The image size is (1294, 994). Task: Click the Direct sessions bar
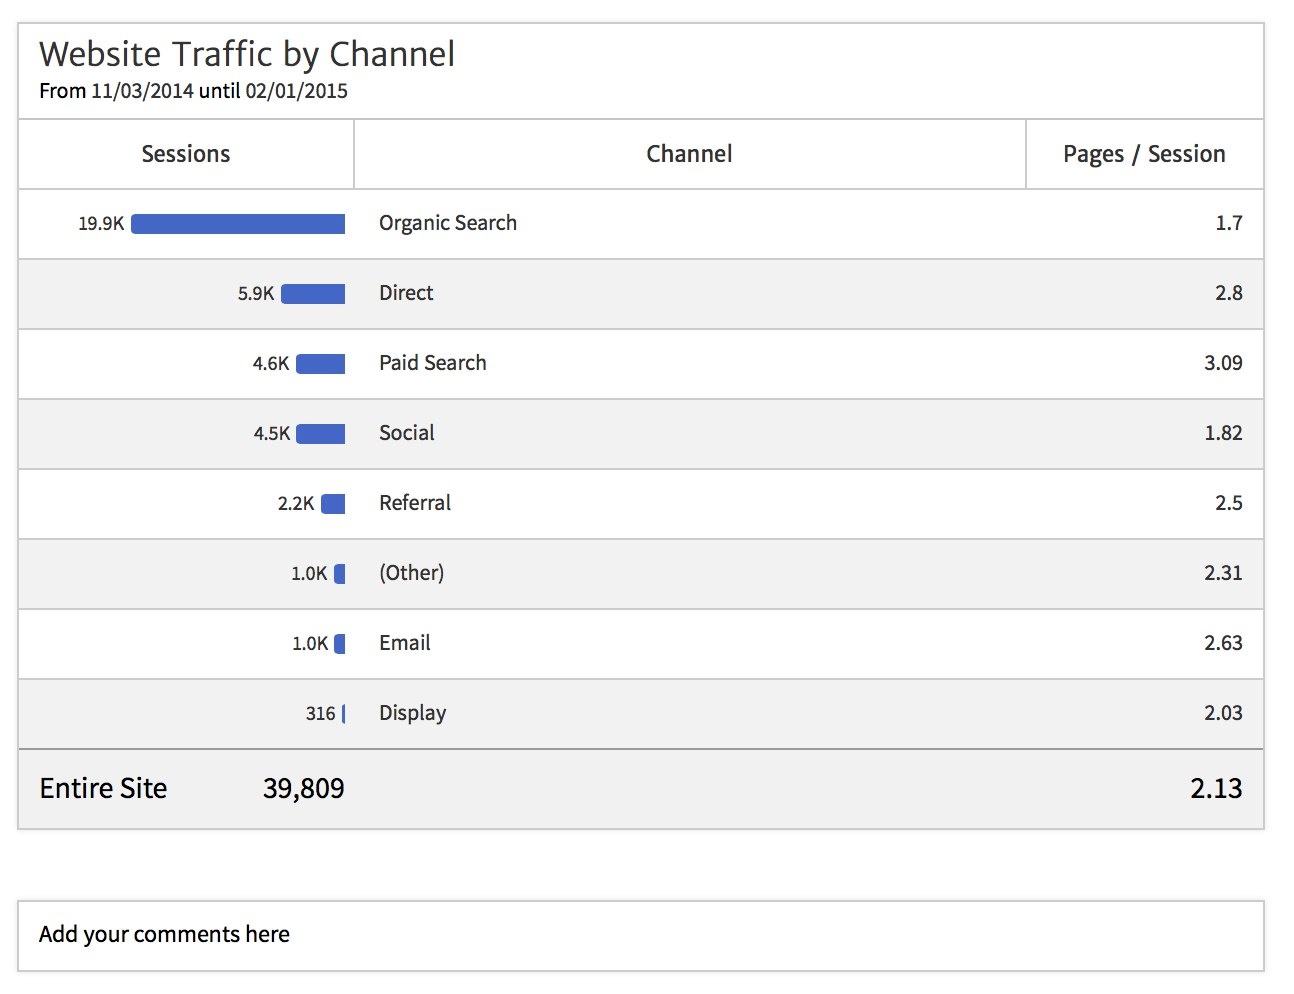(314, 293)
